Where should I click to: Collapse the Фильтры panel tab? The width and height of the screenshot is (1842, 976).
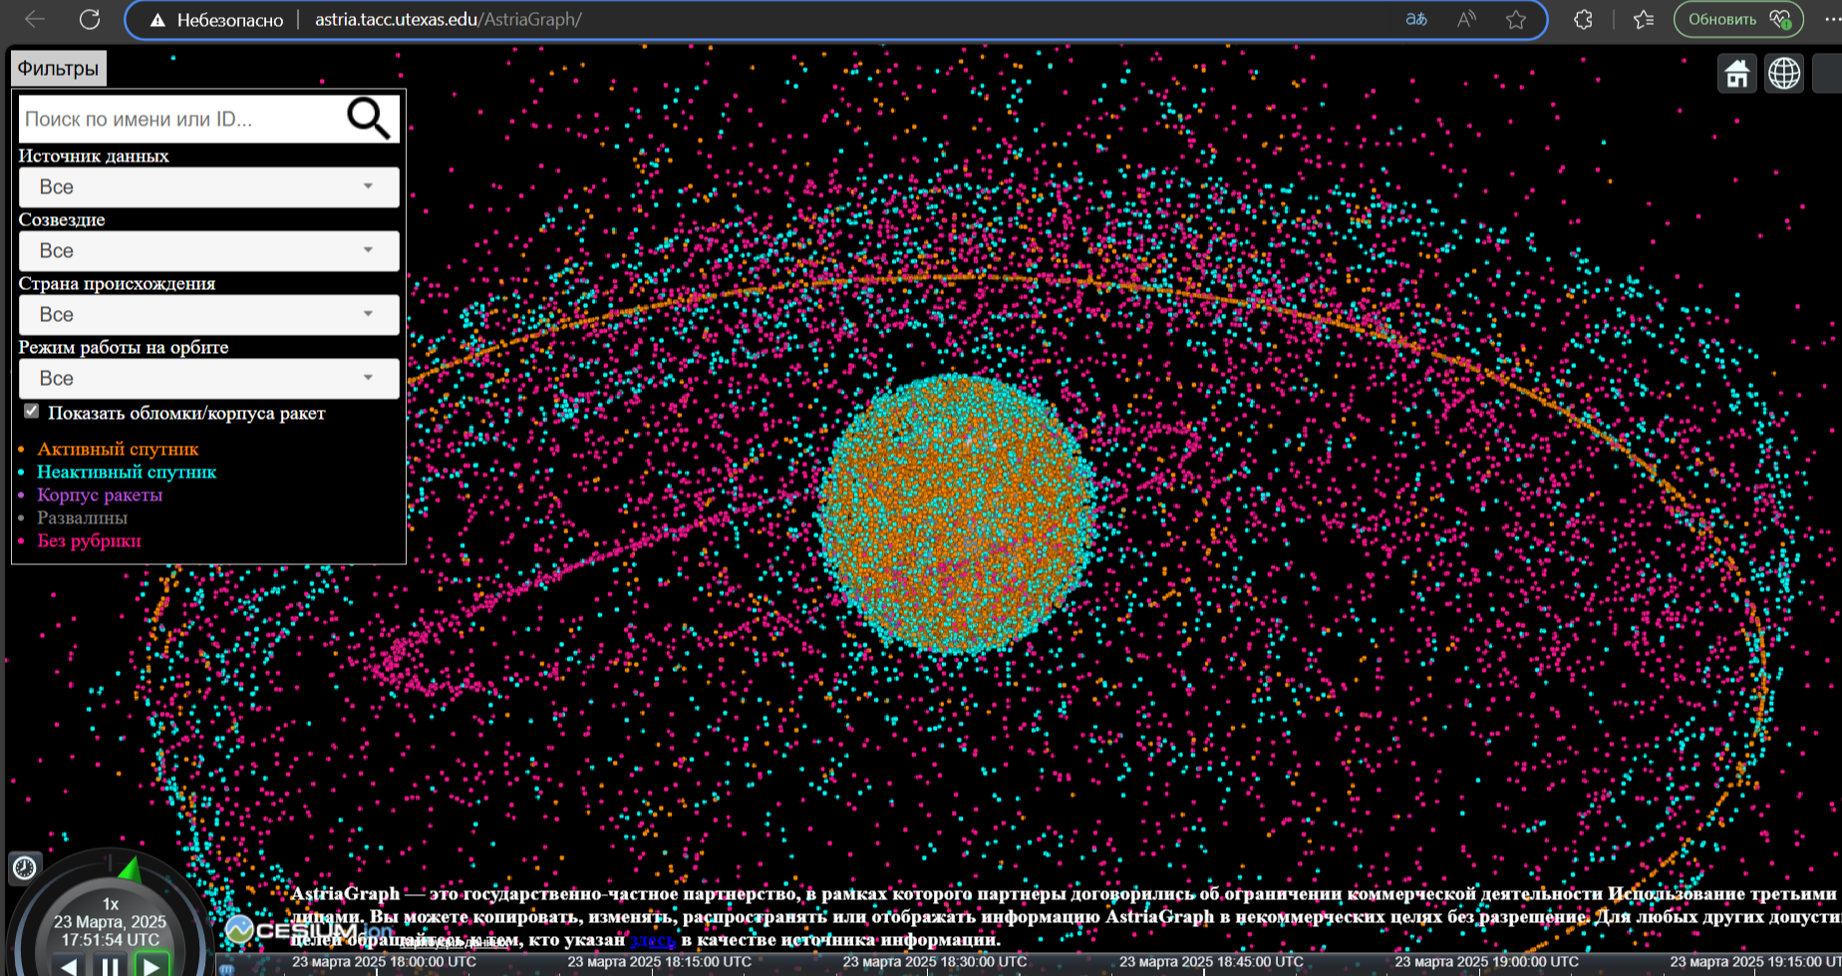click(x=58, y=69)
